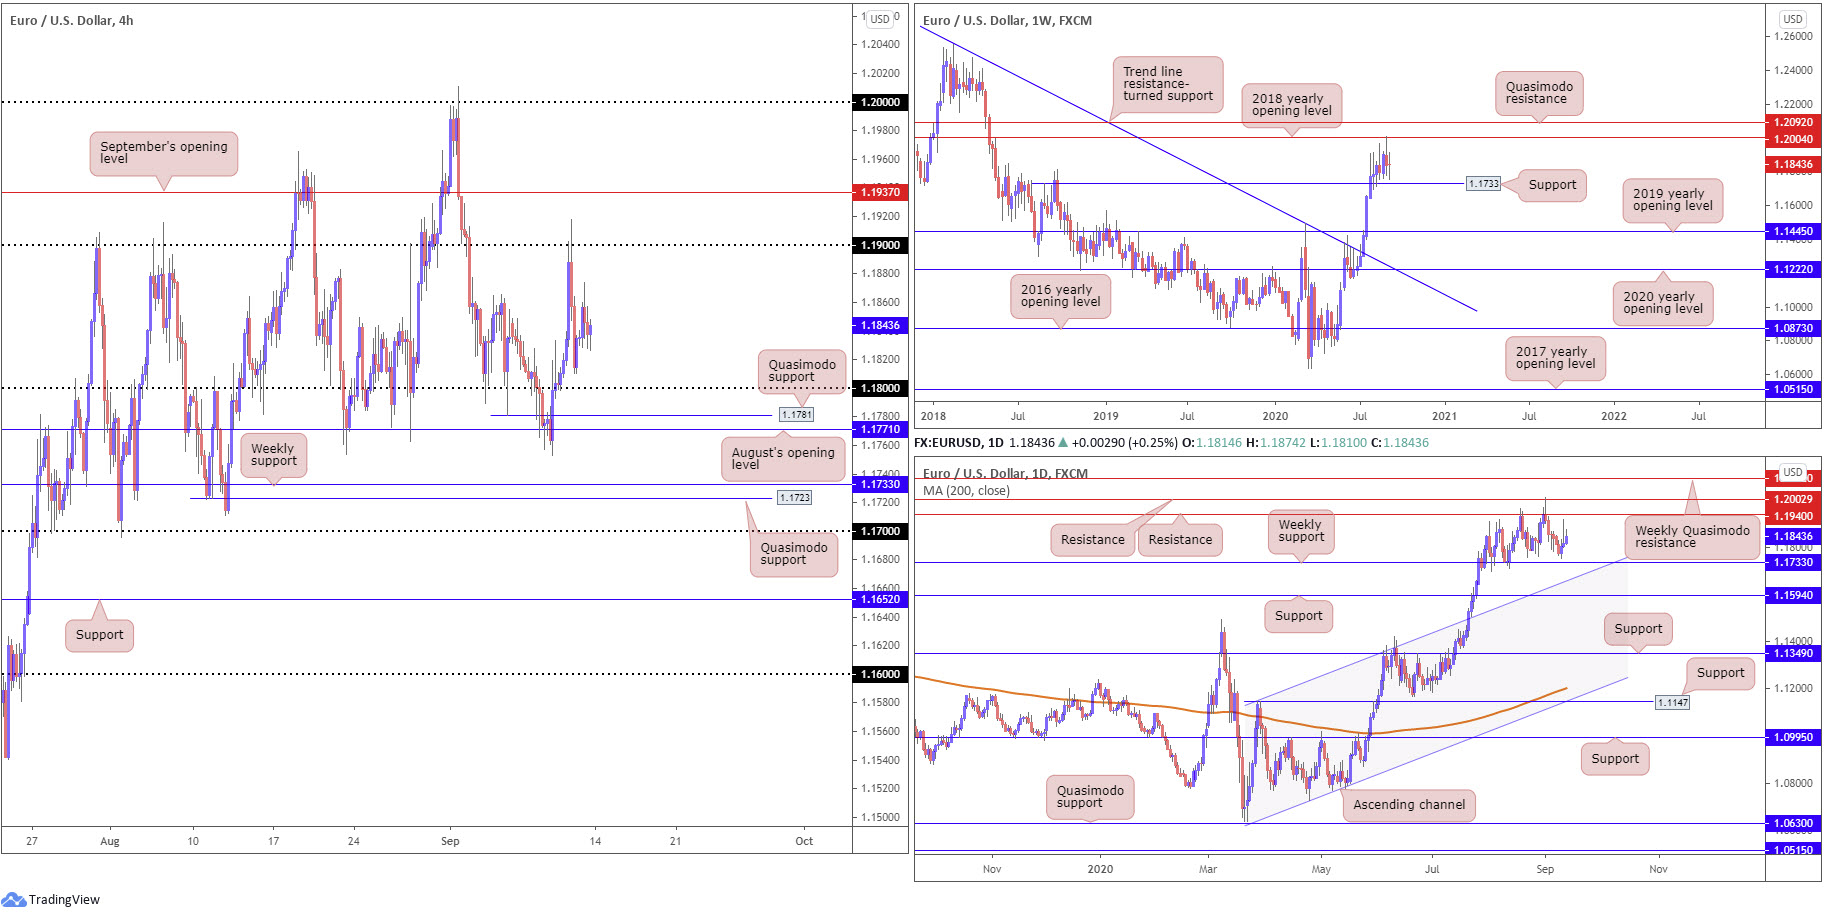Click the 1.20040 price label
The image size is (1825, 914).
tap(1793, 139)
